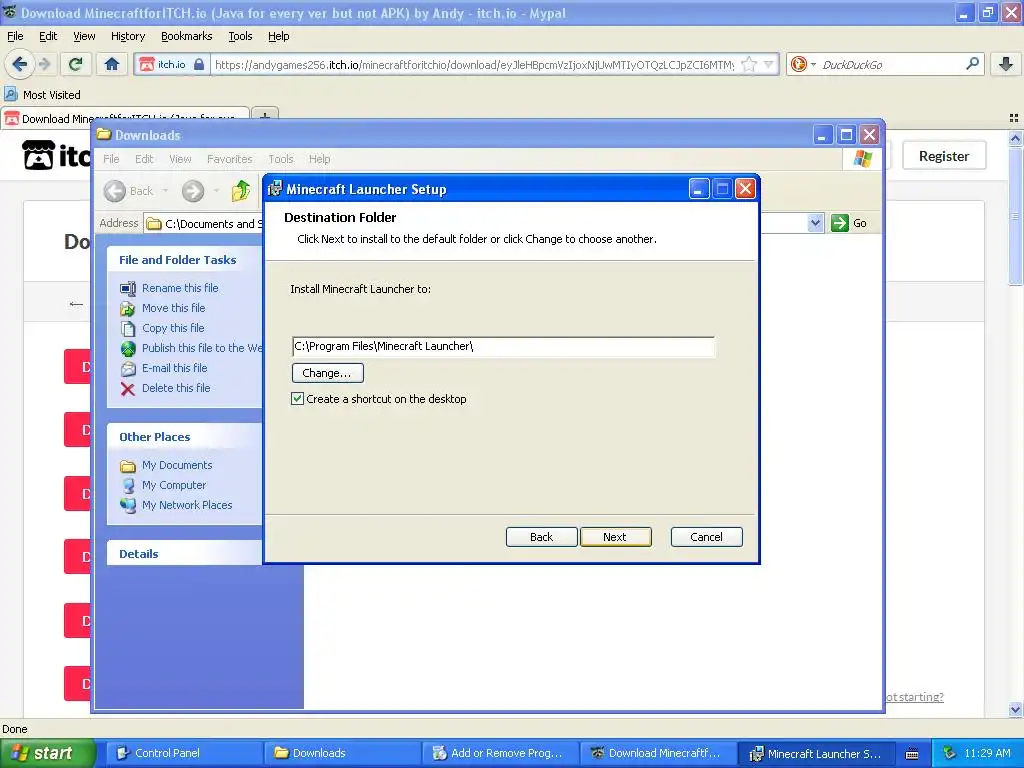Click the browser page scrollbar down arrow
1024x768 pixels.
[1015, 709]
